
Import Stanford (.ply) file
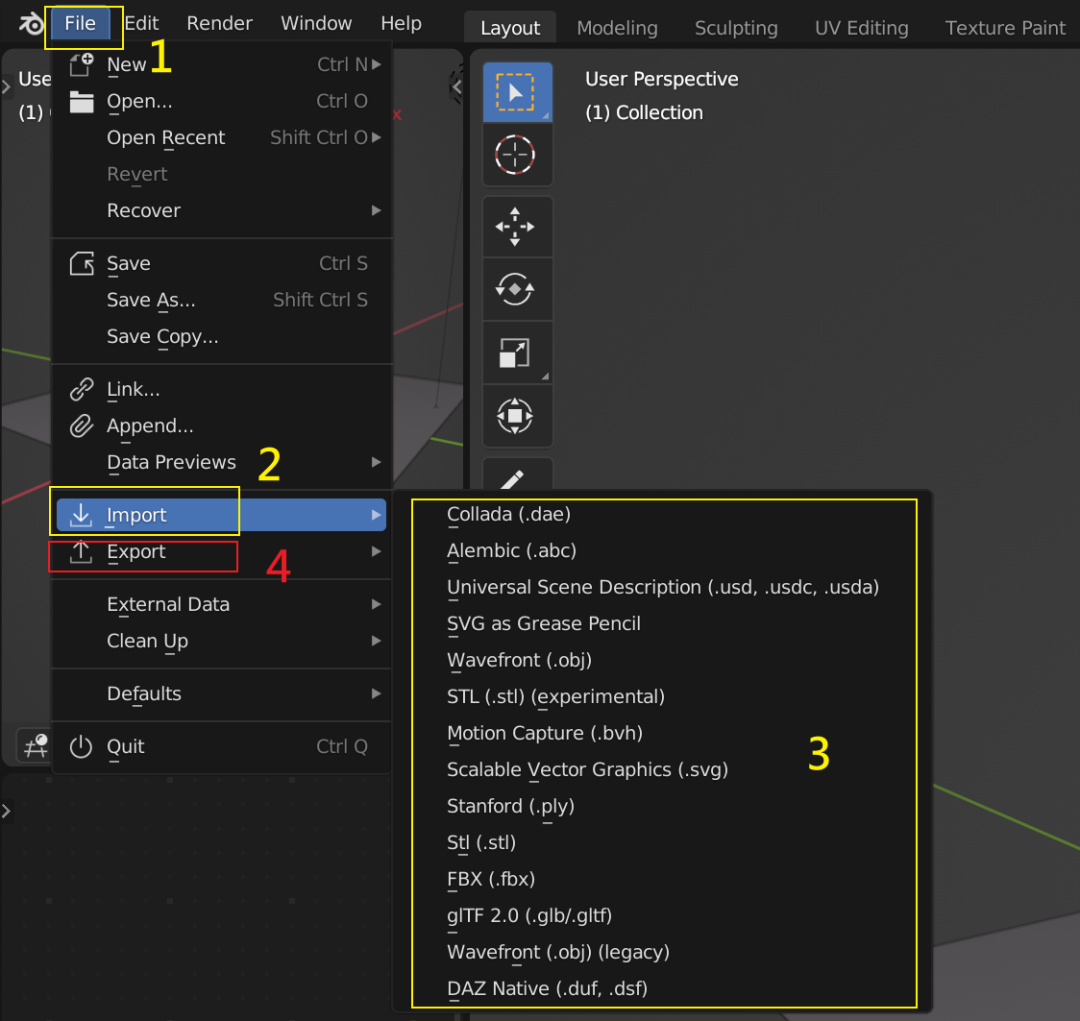pyautogui.click(x=665, y=806)
